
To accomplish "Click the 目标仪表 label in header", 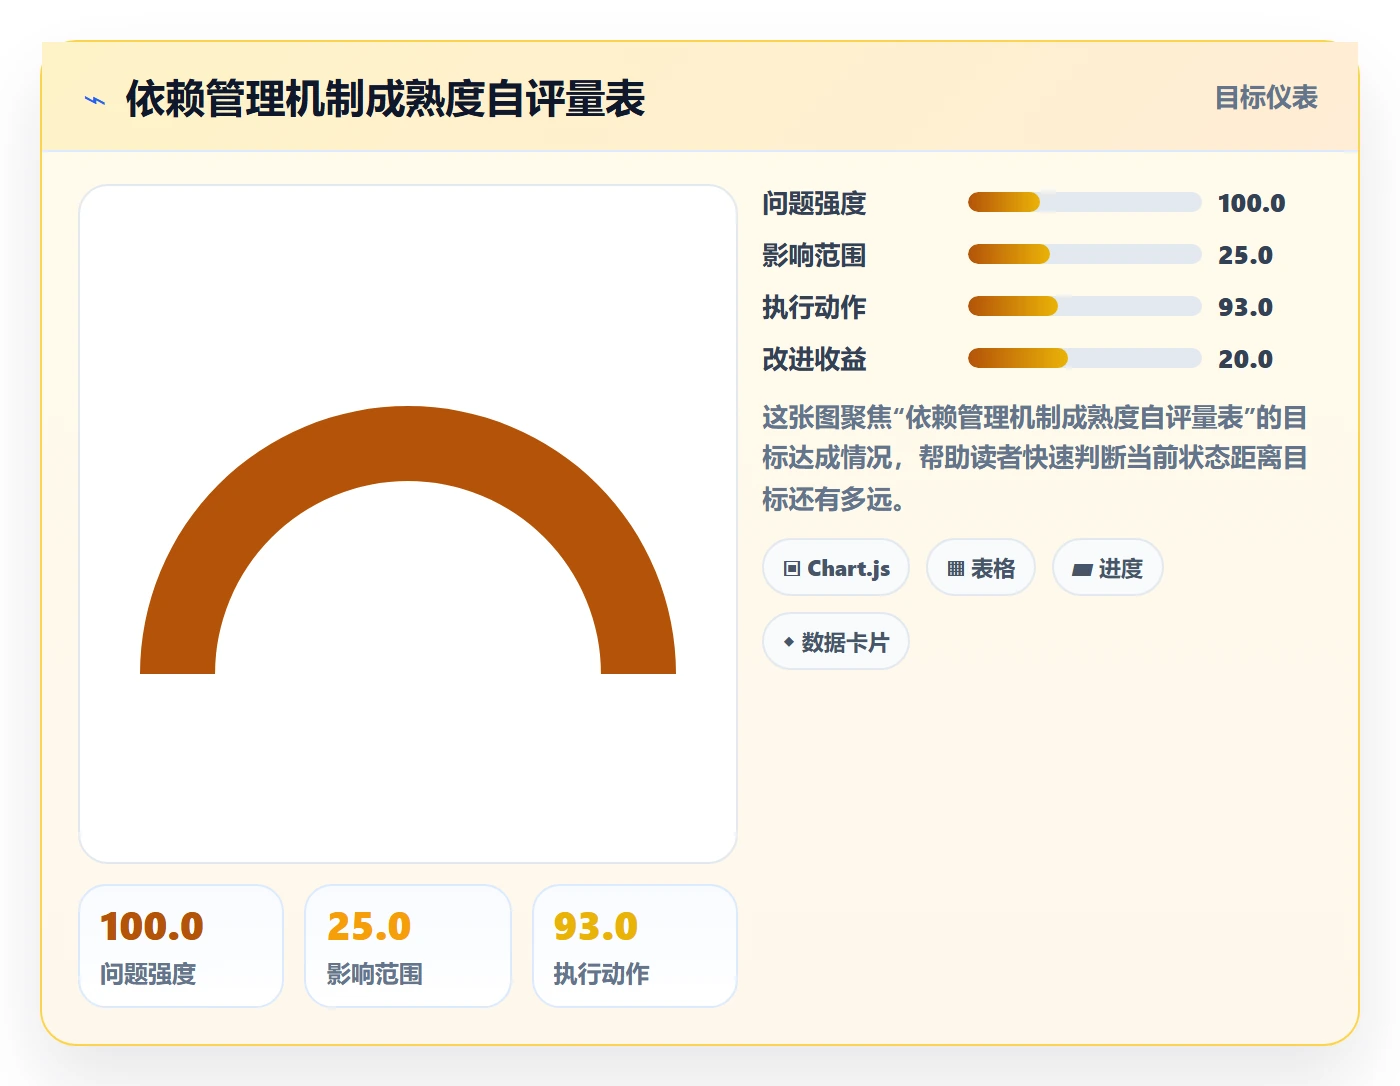I will click(x=1266, y=98).
